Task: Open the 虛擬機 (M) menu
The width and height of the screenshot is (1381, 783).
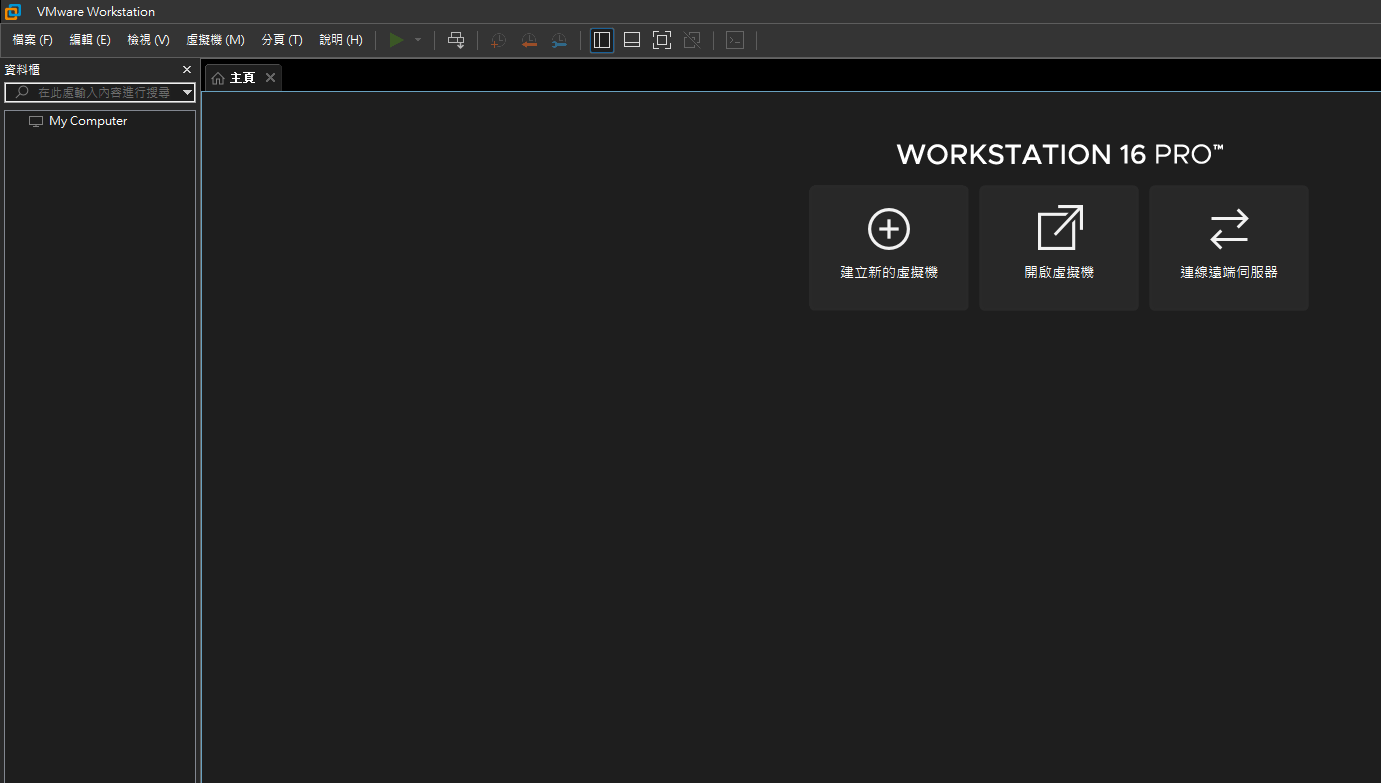Action: [x=215, y=40]
